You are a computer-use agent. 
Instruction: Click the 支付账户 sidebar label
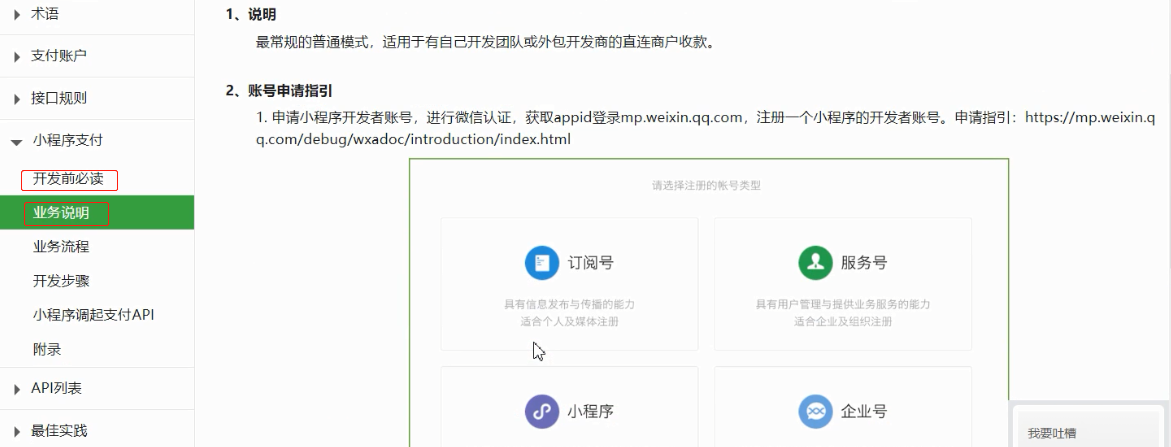(x=59, y=56)
